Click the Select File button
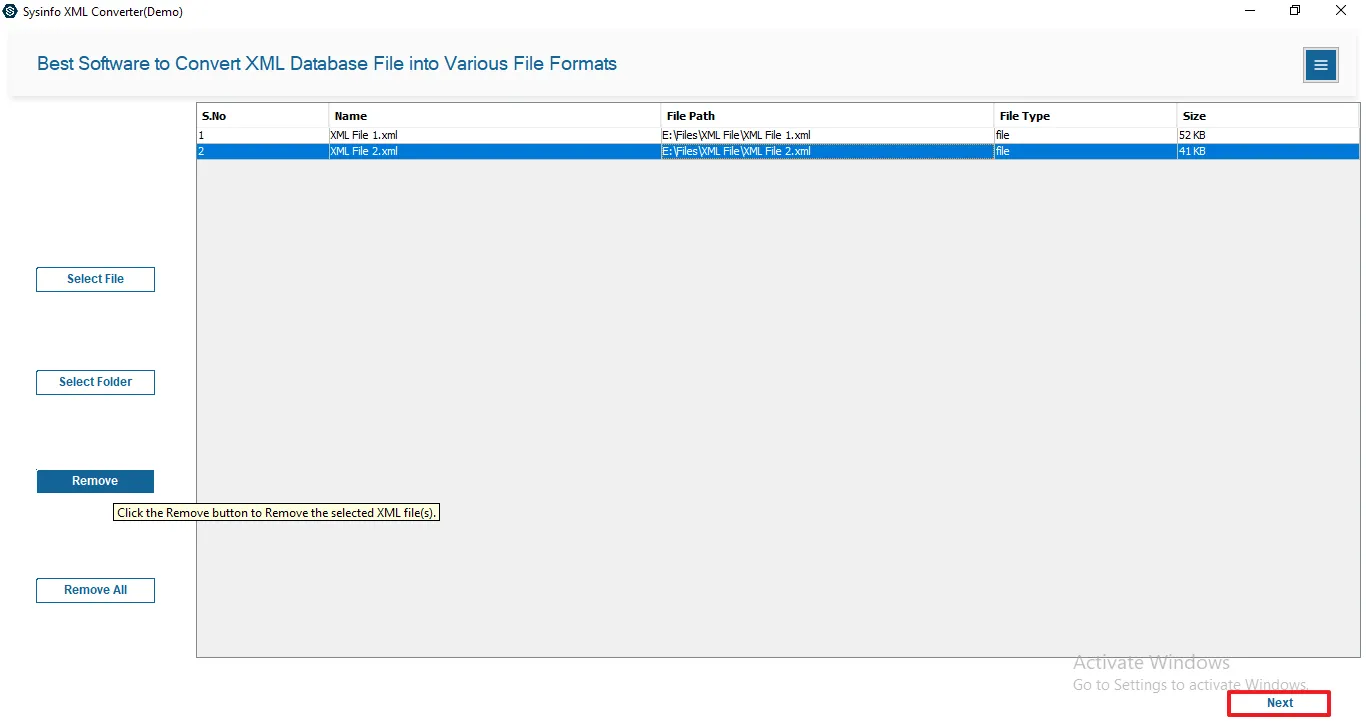Image resolution: width=1366 pixels, height=728 pixels. 95,279
